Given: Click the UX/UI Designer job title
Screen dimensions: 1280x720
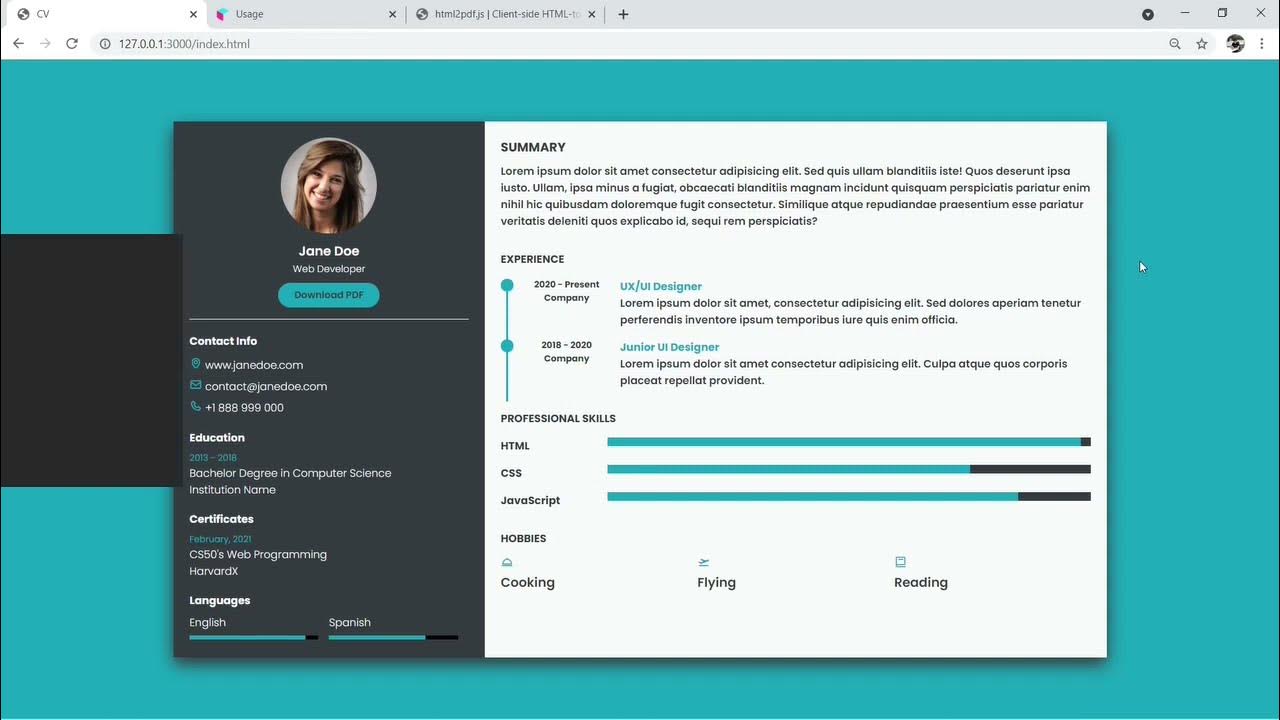Looking at the screenshot, I should point(661,286).
